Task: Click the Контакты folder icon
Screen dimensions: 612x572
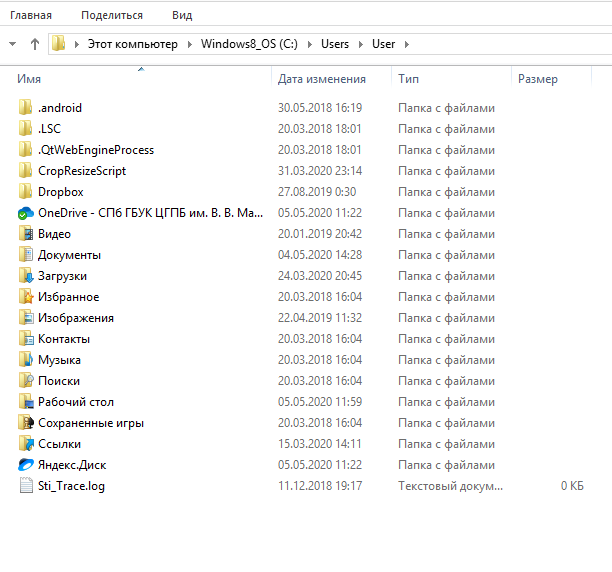Action: [x=26, y=339]
